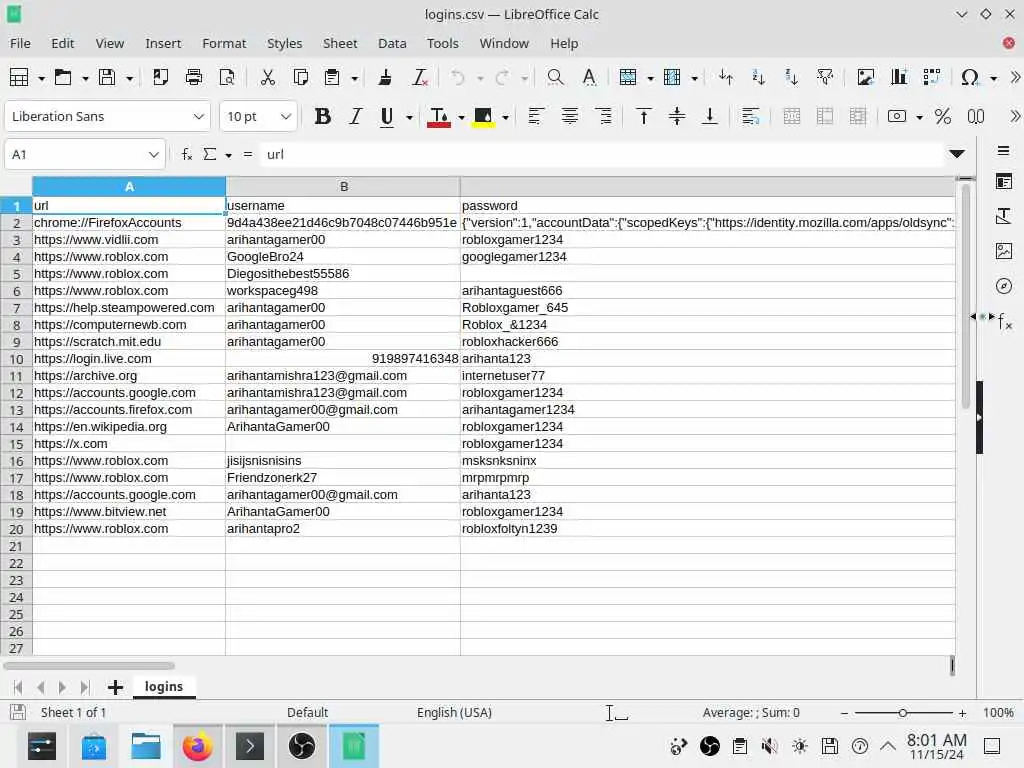Expand the Name Box A1 dropdown
Viewport: 1024px width, 768px height.
(x=153, y=155)
